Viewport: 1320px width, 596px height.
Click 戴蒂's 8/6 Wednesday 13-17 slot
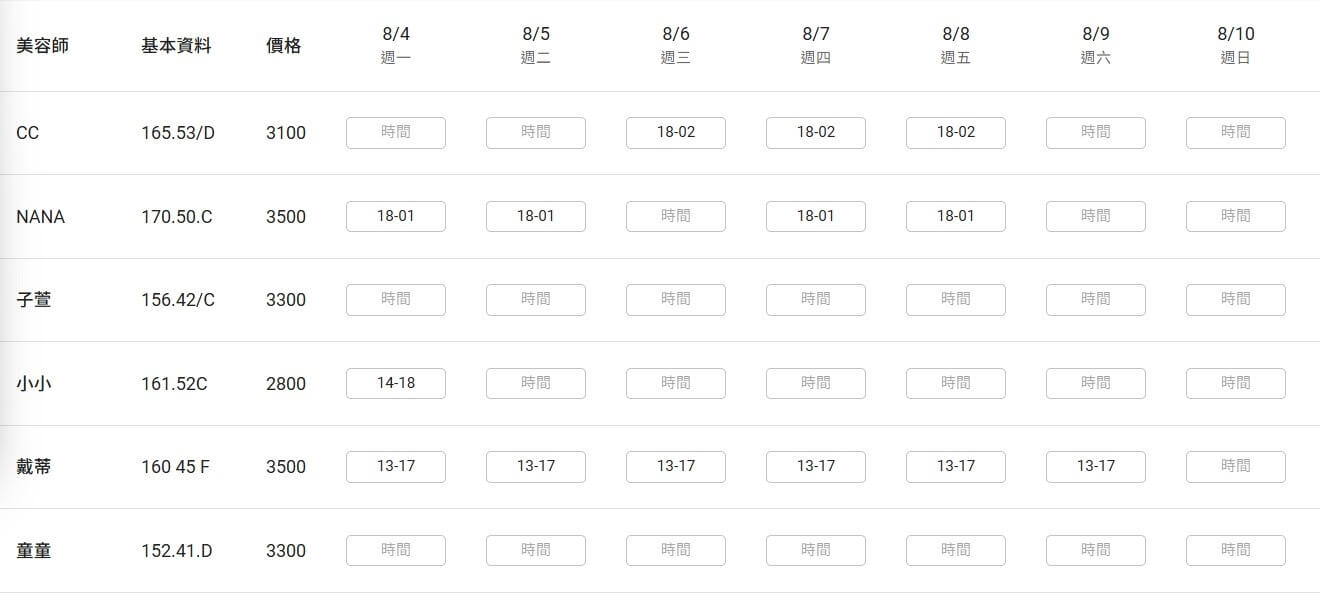pyautogui.click(x=676, y=466)
